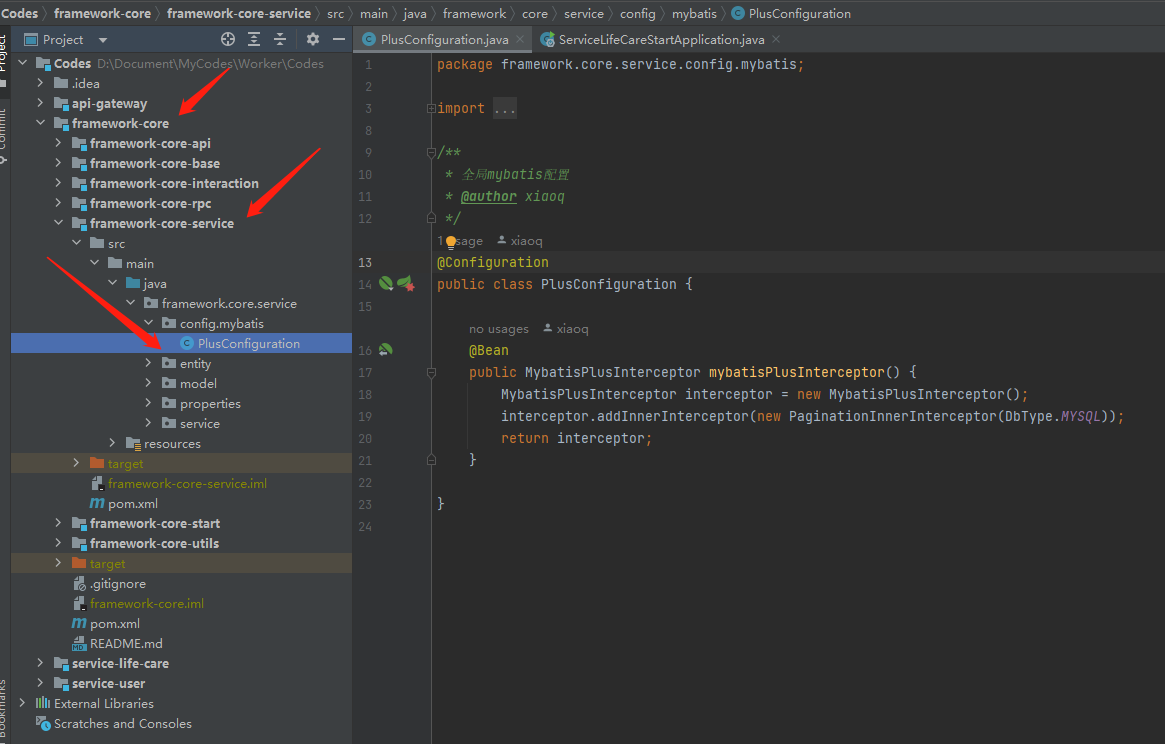The width and height of the screenshot is (1165, 744).
Task: Close the ServiceLifeCareStartApplication.java tab
Action: 776,39
